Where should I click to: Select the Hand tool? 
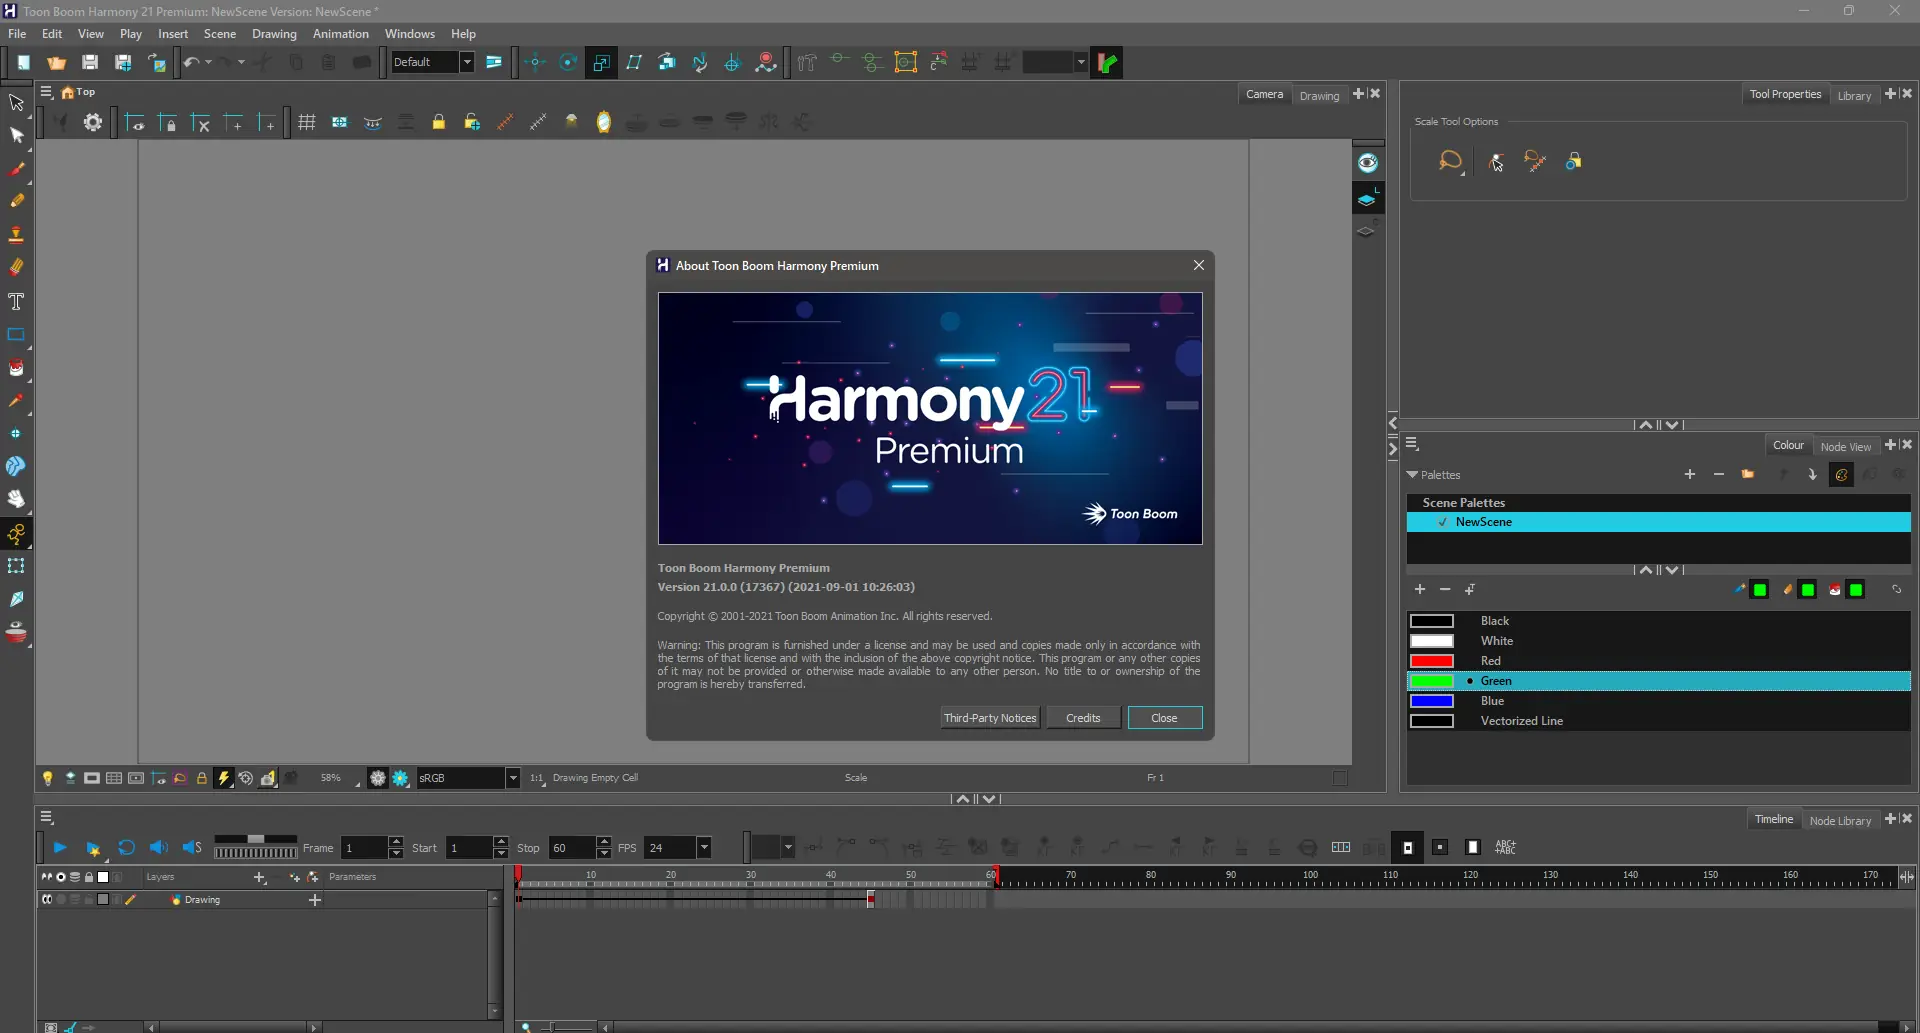(16, 499)
